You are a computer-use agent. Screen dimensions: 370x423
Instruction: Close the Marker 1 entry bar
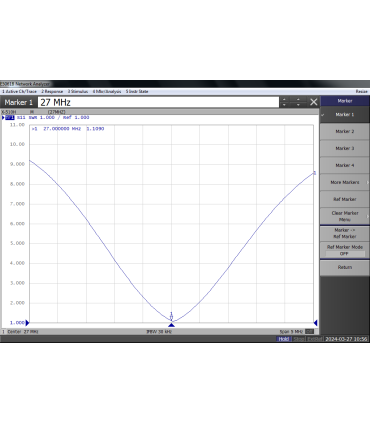(313, 102)
